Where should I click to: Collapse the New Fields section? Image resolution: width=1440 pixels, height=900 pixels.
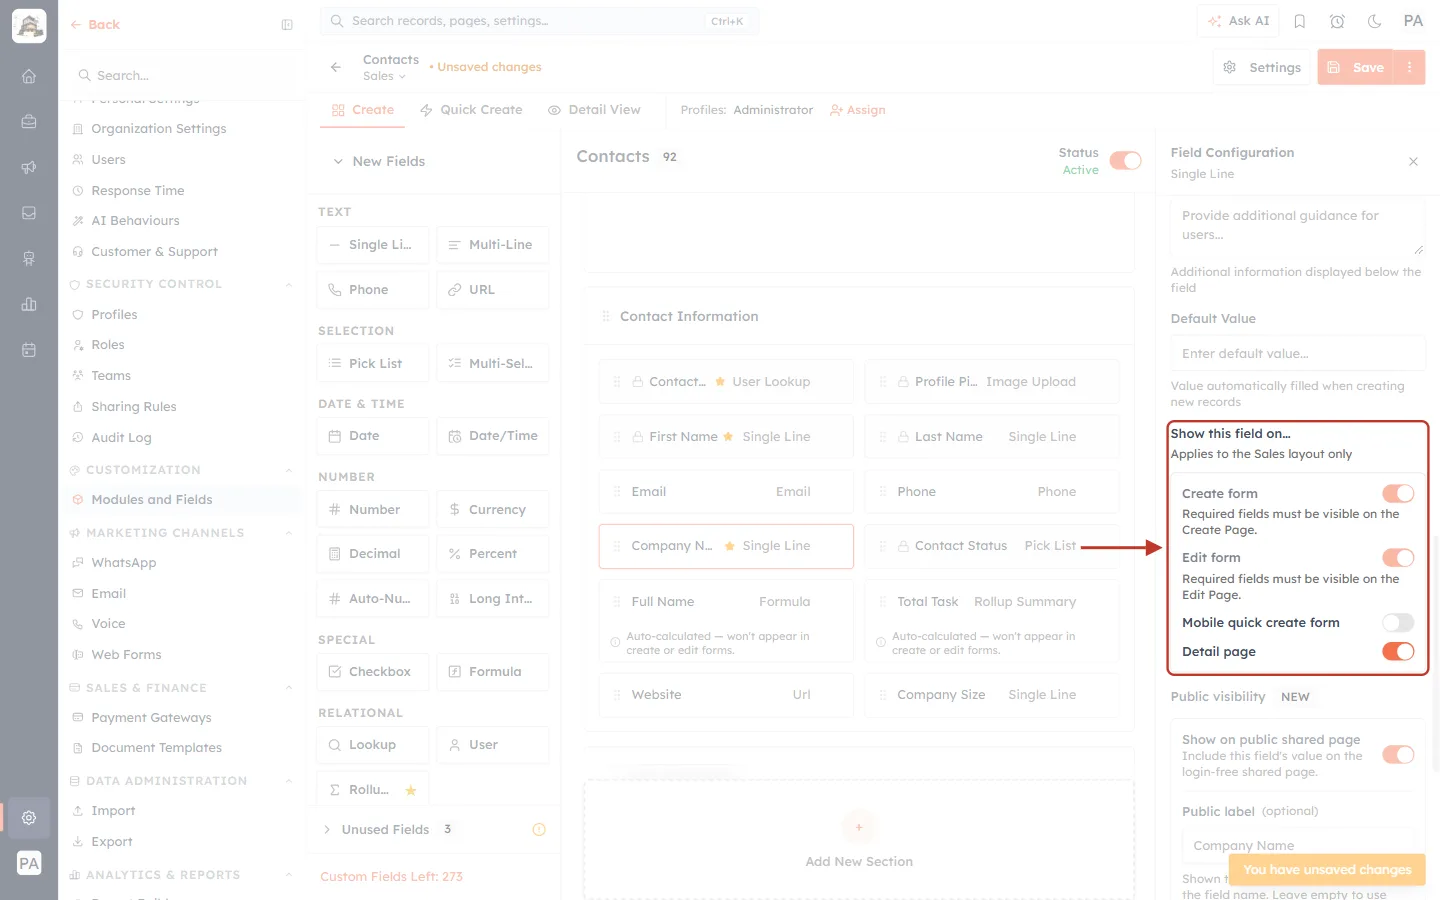(338, 161)
